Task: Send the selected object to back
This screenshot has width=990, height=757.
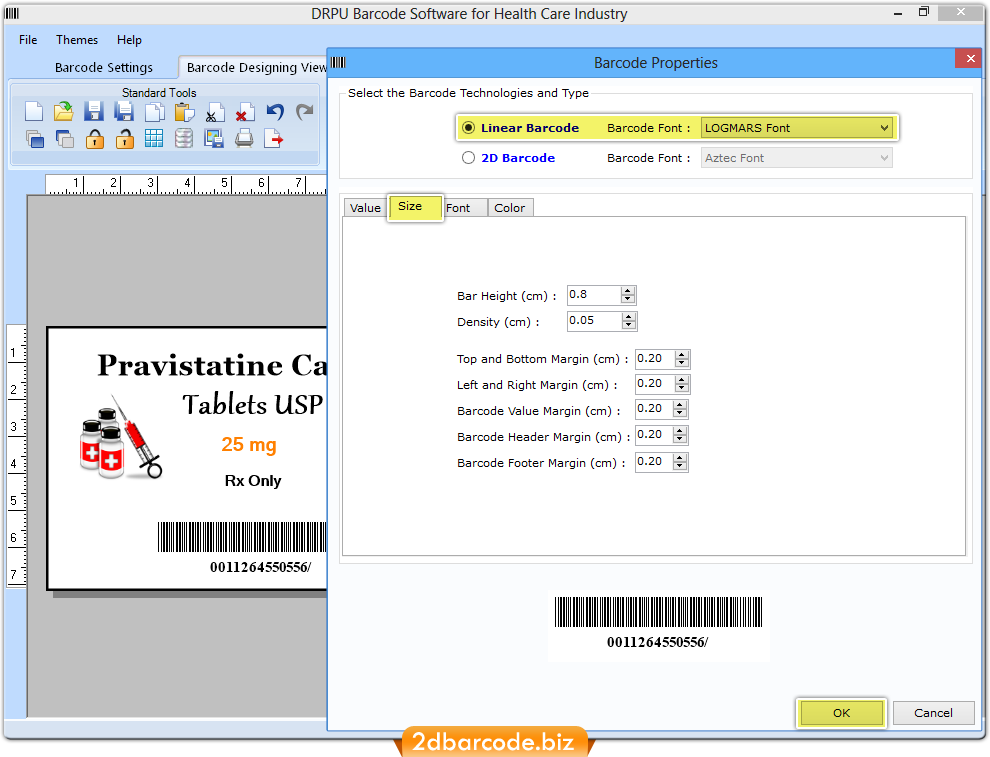Action: [64, 139]
